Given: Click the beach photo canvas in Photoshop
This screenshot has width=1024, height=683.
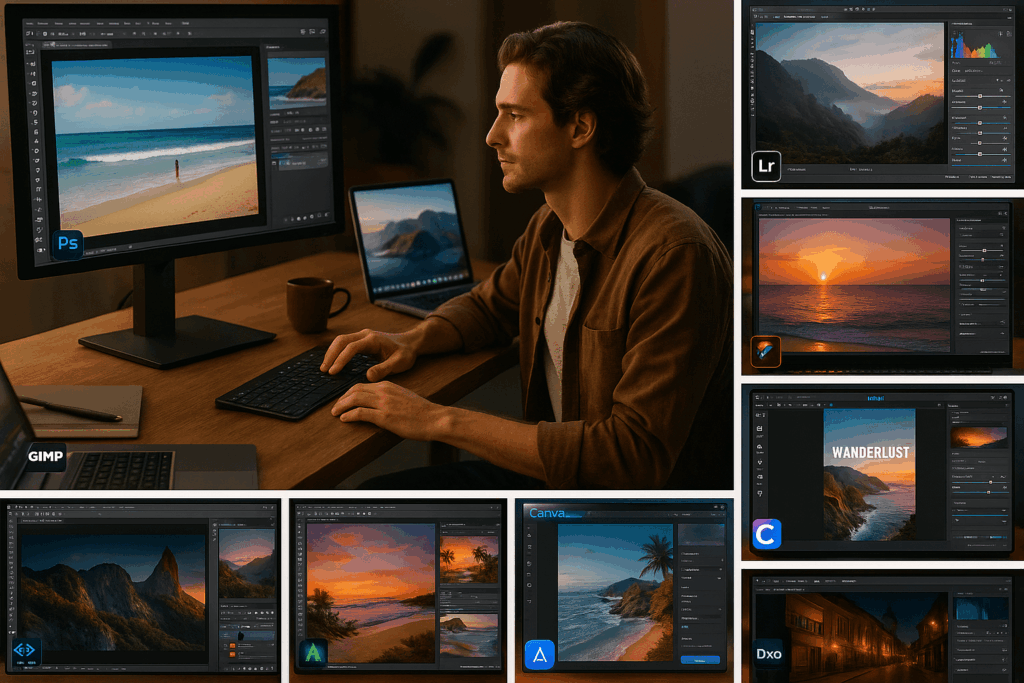Looking at the screenshot, I should [x=155, y=144].
